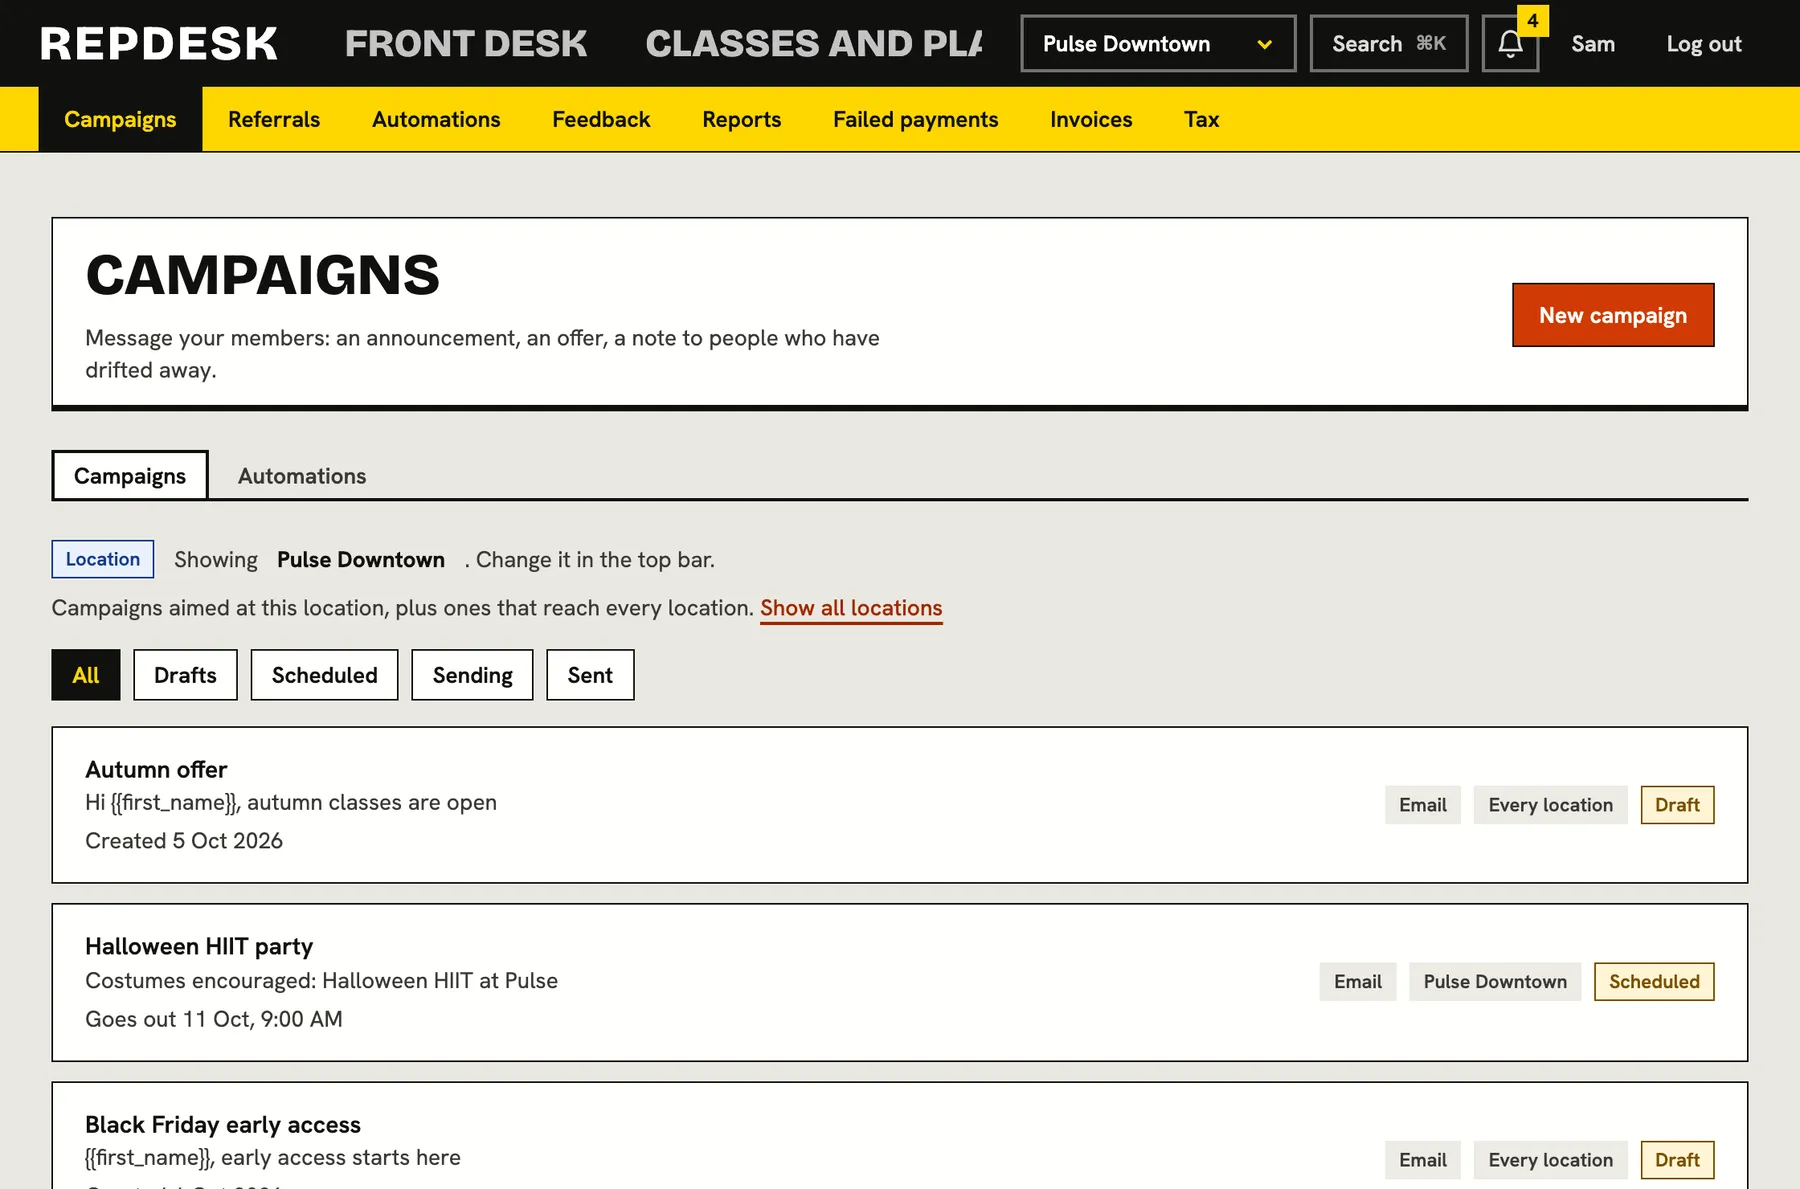Image resolution: width=1800 pixels, height=1189 pixels.
Task: Open the Front Desk section
Action: (466, 44)
